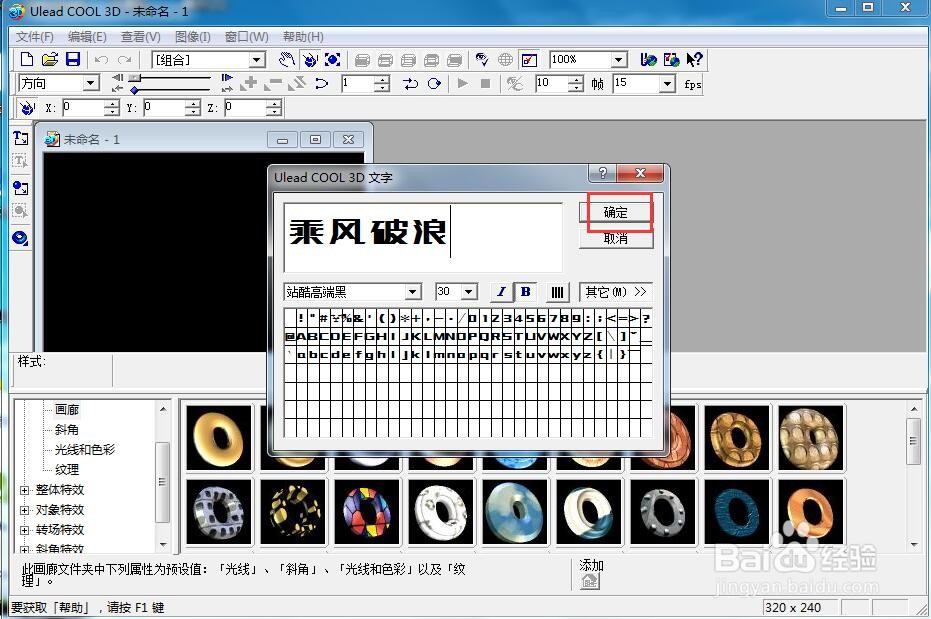This screenshot has width=931, height=619.
Task: Expand the 转场特效 tree node
Action: click(25, 530)
